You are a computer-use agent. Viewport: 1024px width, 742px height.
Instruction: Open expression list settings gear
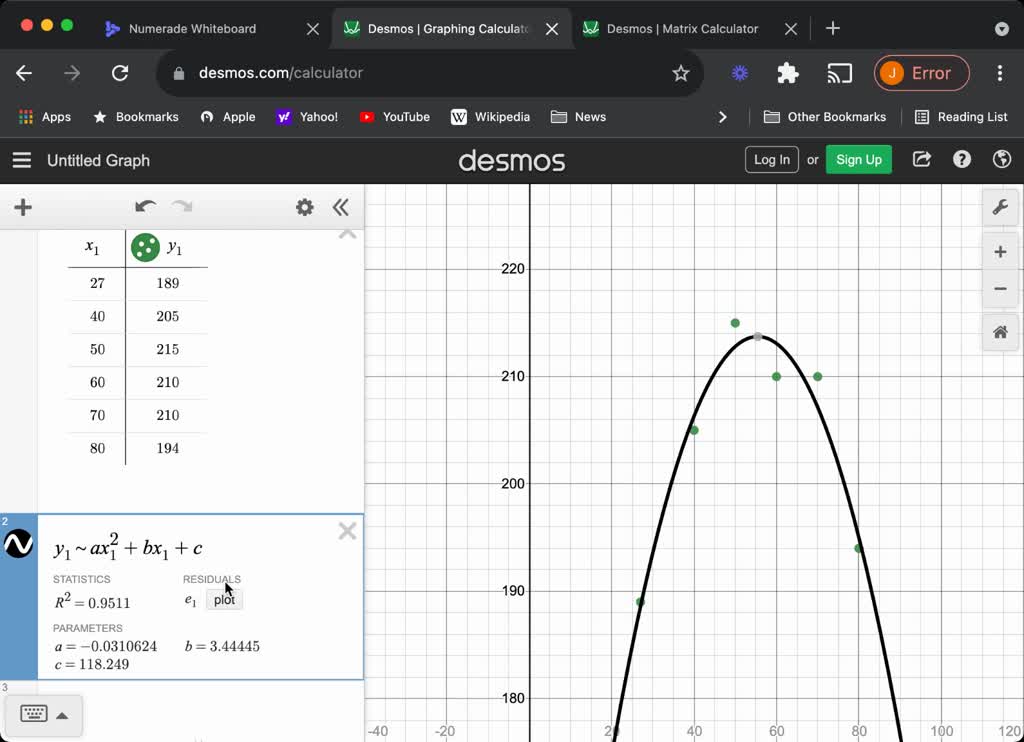(x=304, y=208)
